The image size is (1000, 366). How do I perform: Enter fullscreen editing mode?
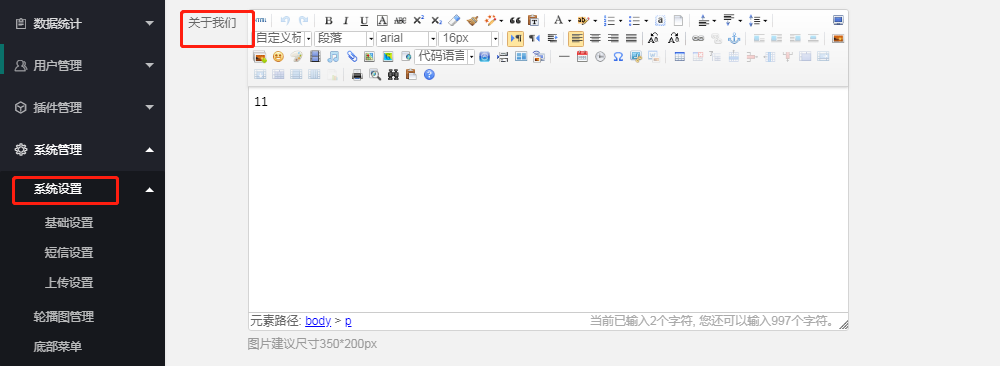[x=838, y=20]
